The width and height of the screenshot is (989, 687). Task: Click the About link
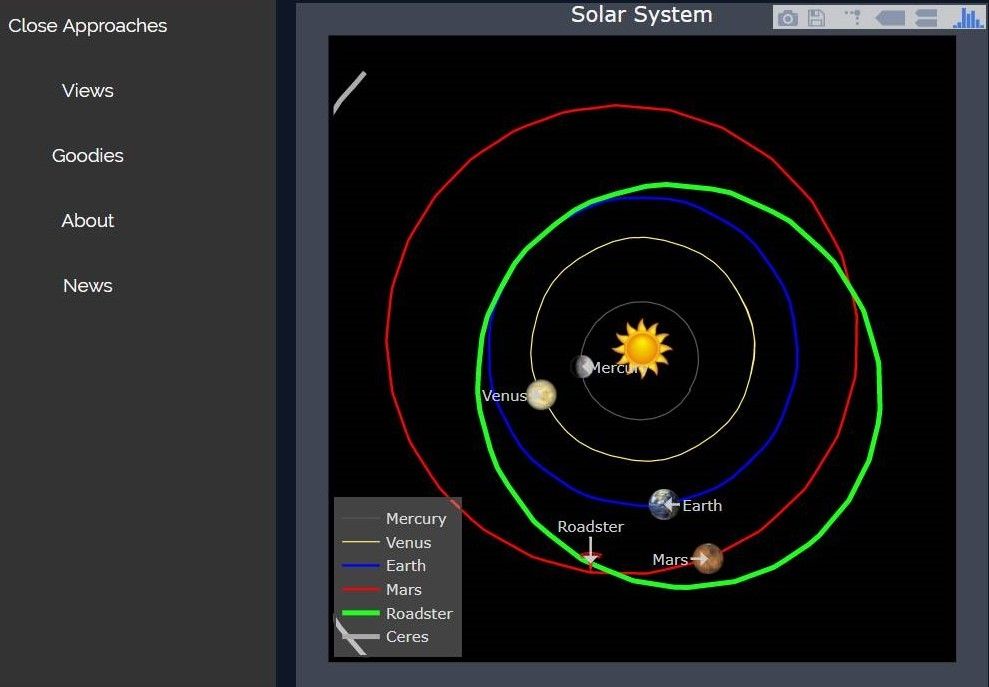[x=87, y=220]
